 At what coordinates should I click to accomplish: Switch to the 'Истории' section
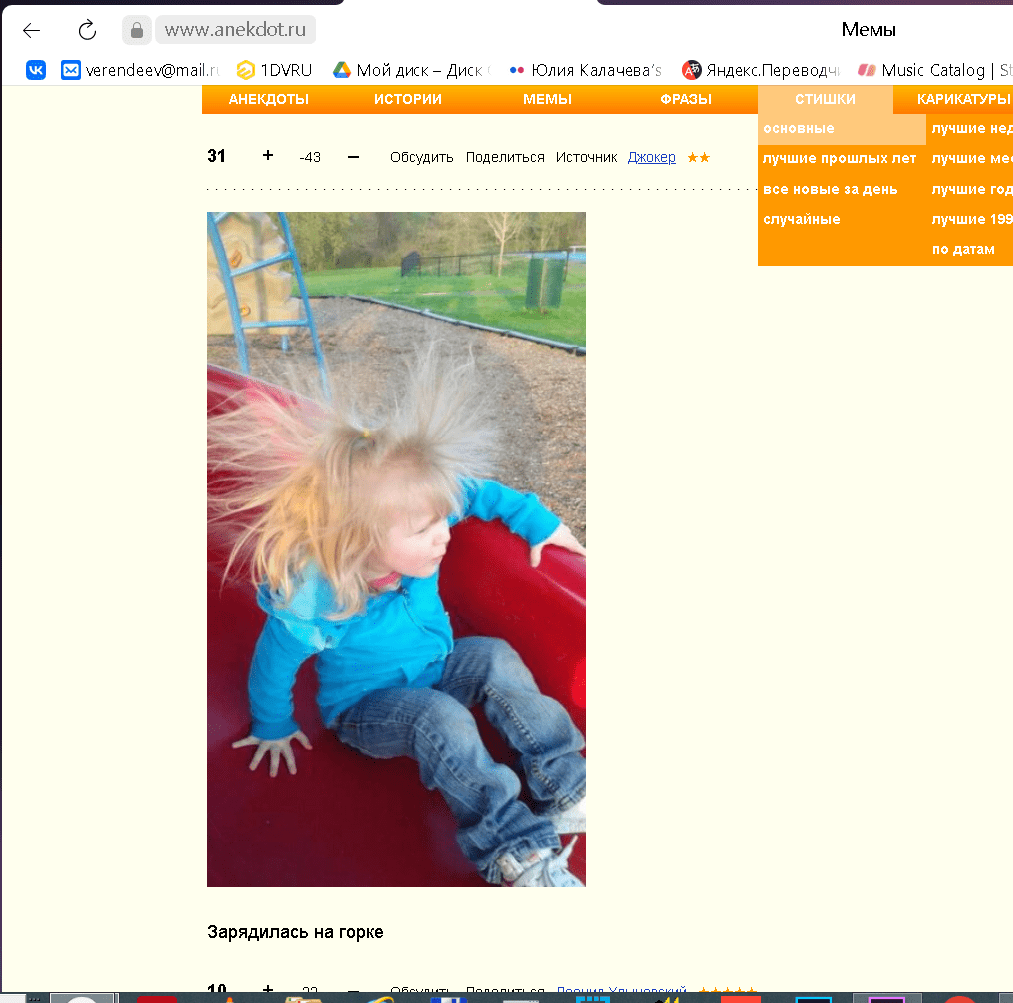(x=408, y=99)
